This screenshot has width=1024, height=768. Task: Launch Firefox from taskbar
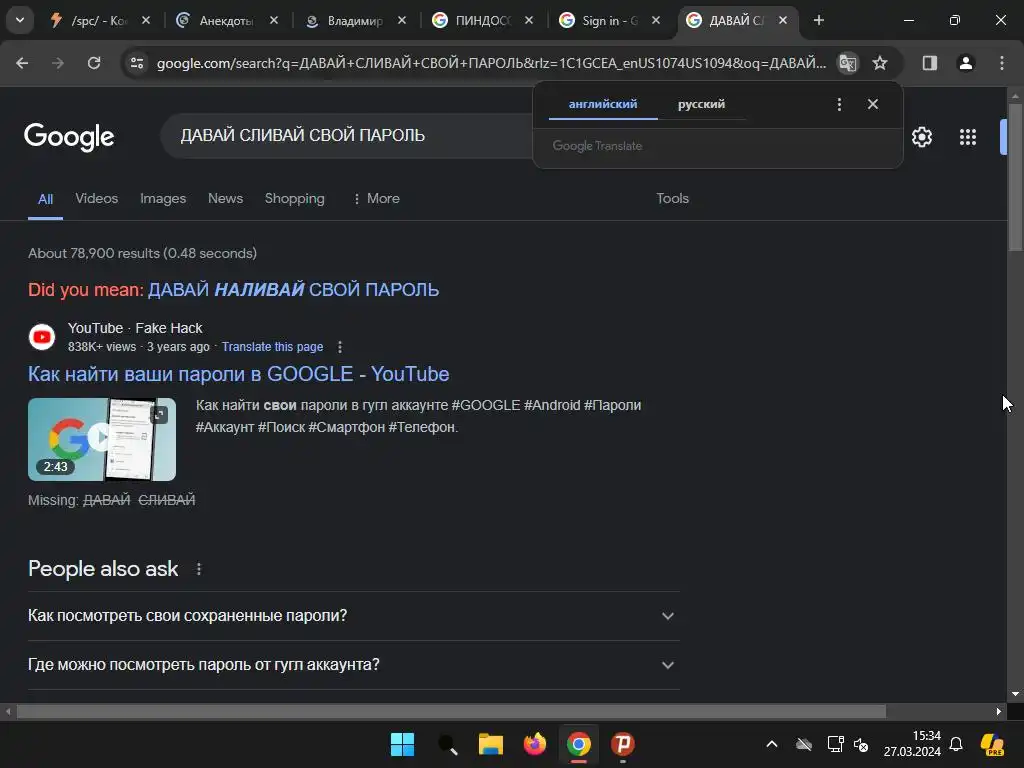[535, 744]
